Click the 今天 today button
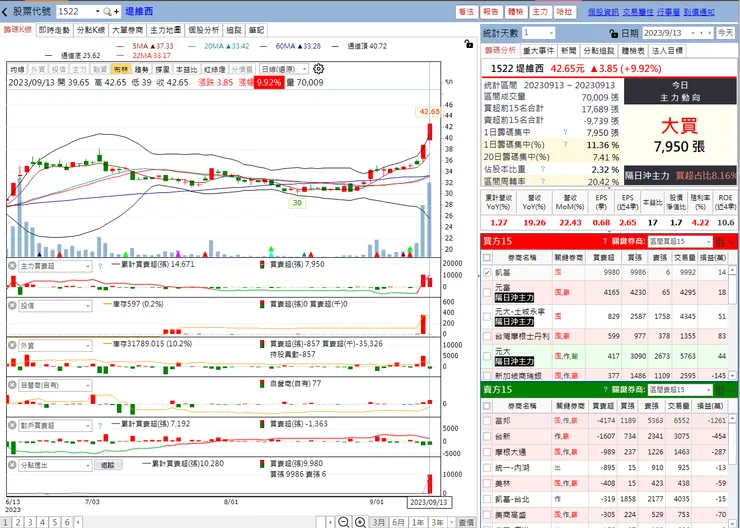 tap(725, 33)
